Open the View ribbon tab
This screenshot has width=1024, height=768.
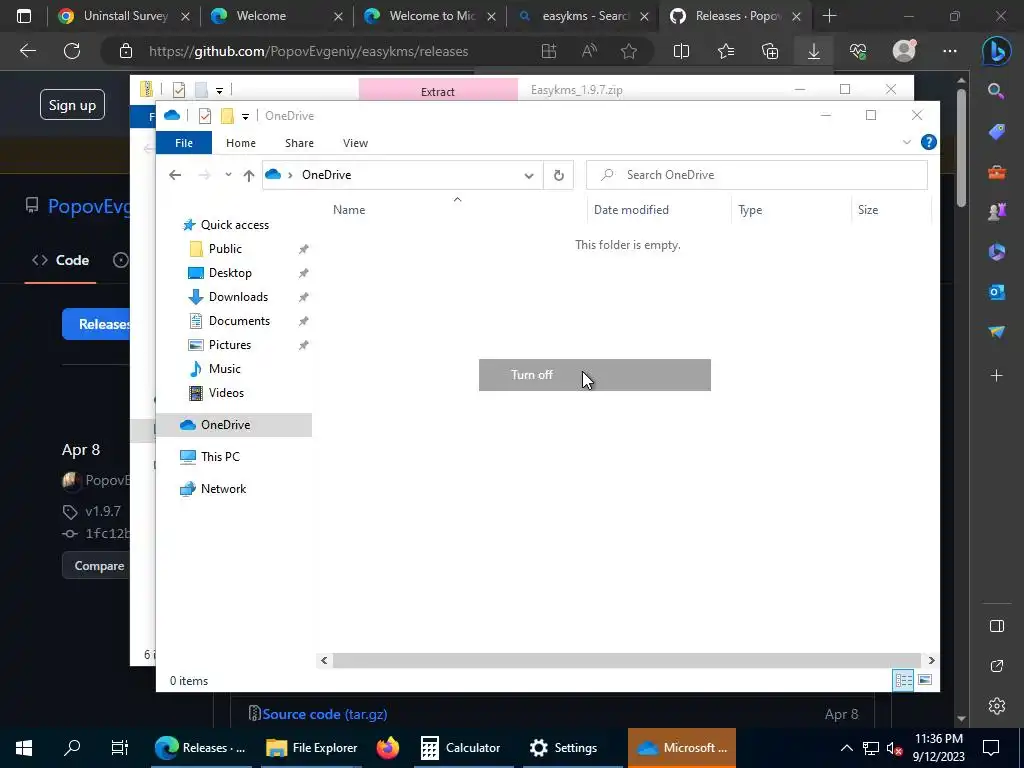coord(355,143)
